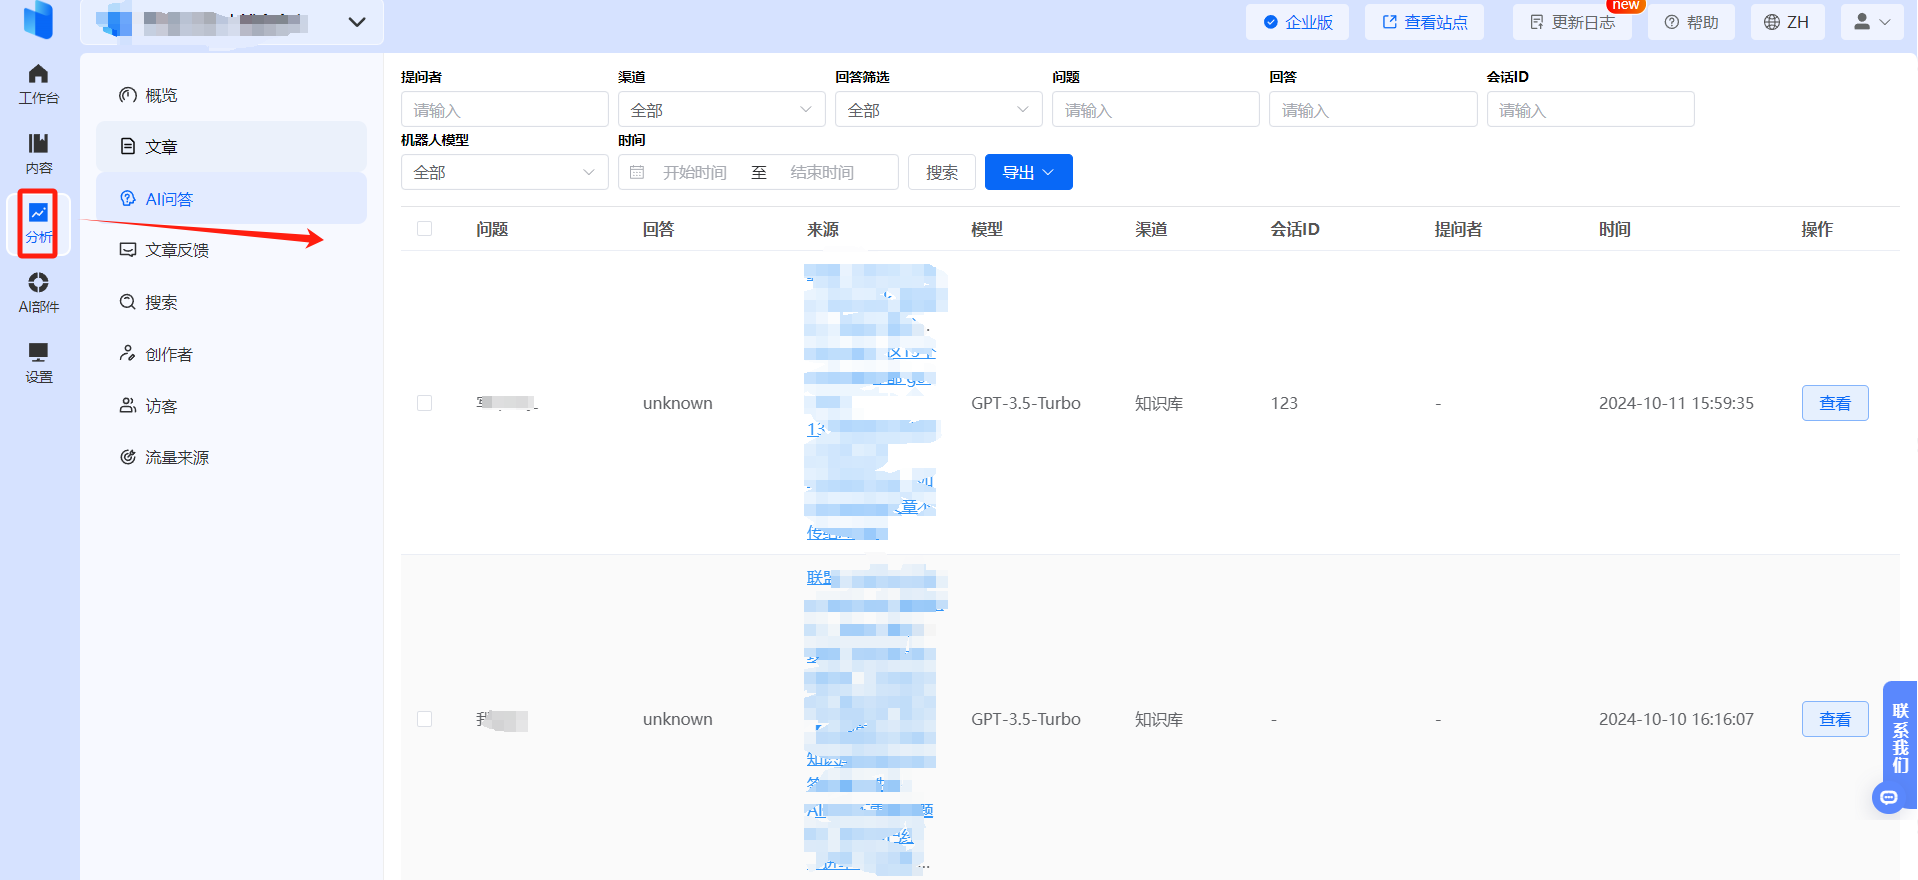Click the 创作者 author icon

click(128, 353)
